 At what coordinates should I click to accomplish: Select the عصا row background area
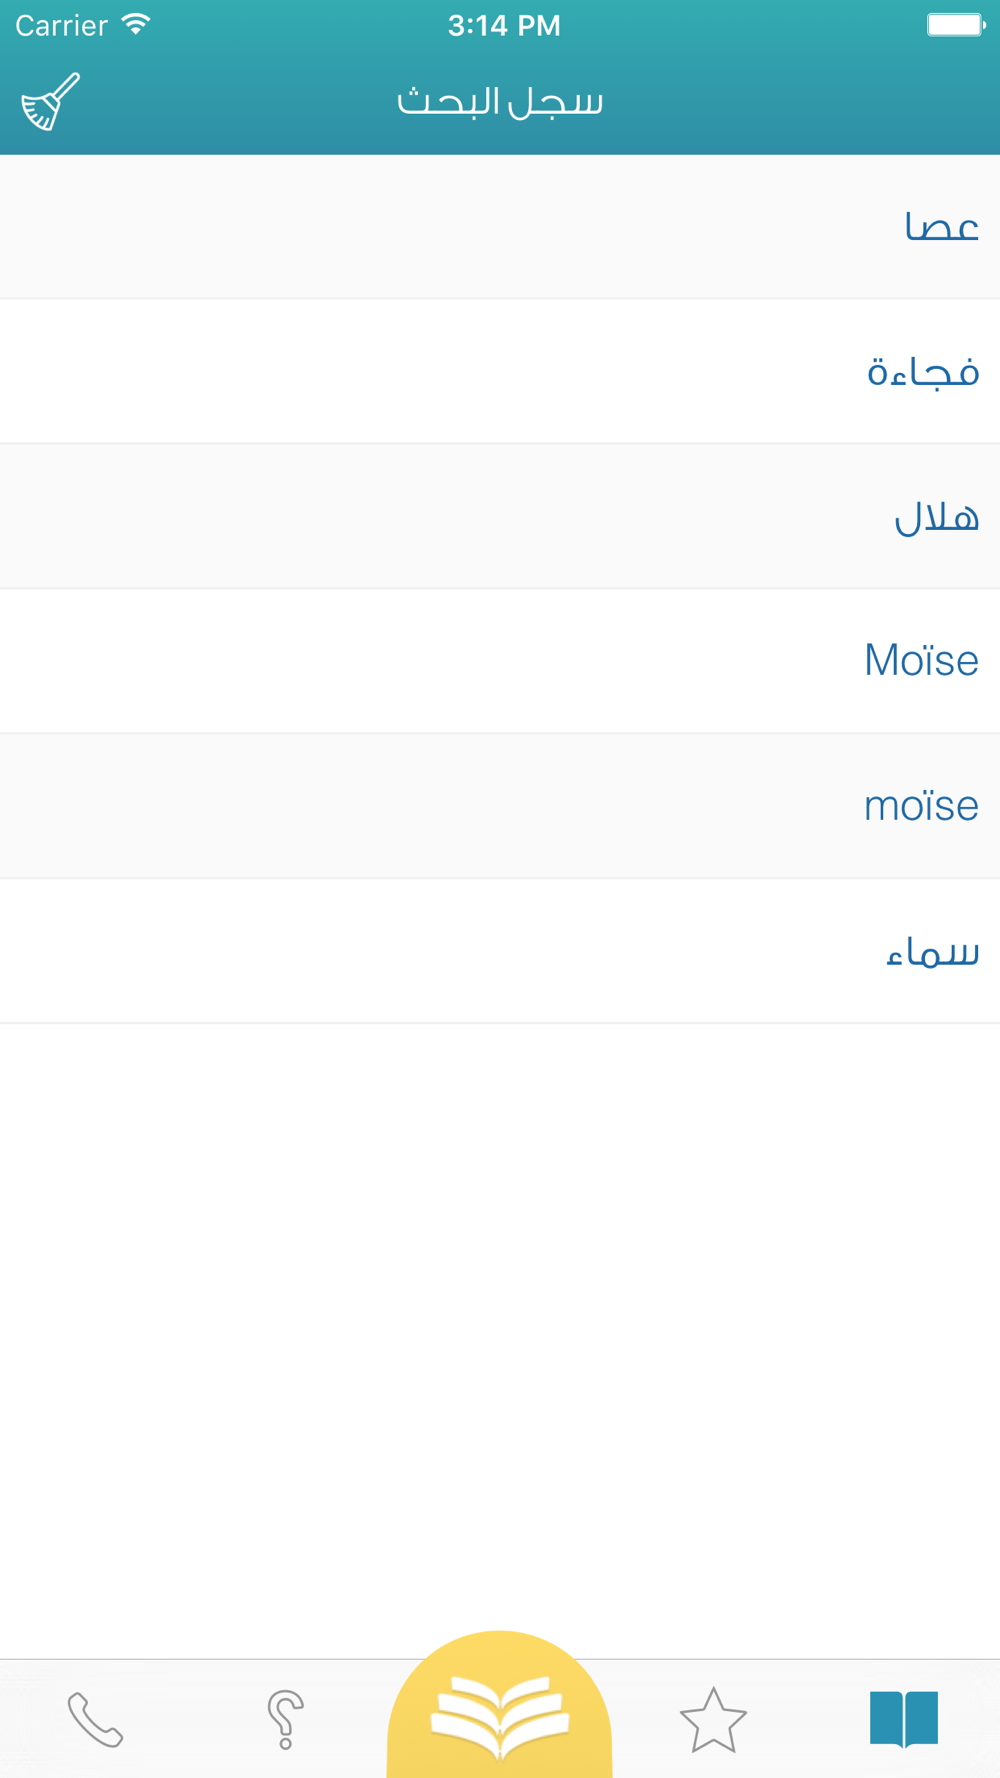pos(500,227)
